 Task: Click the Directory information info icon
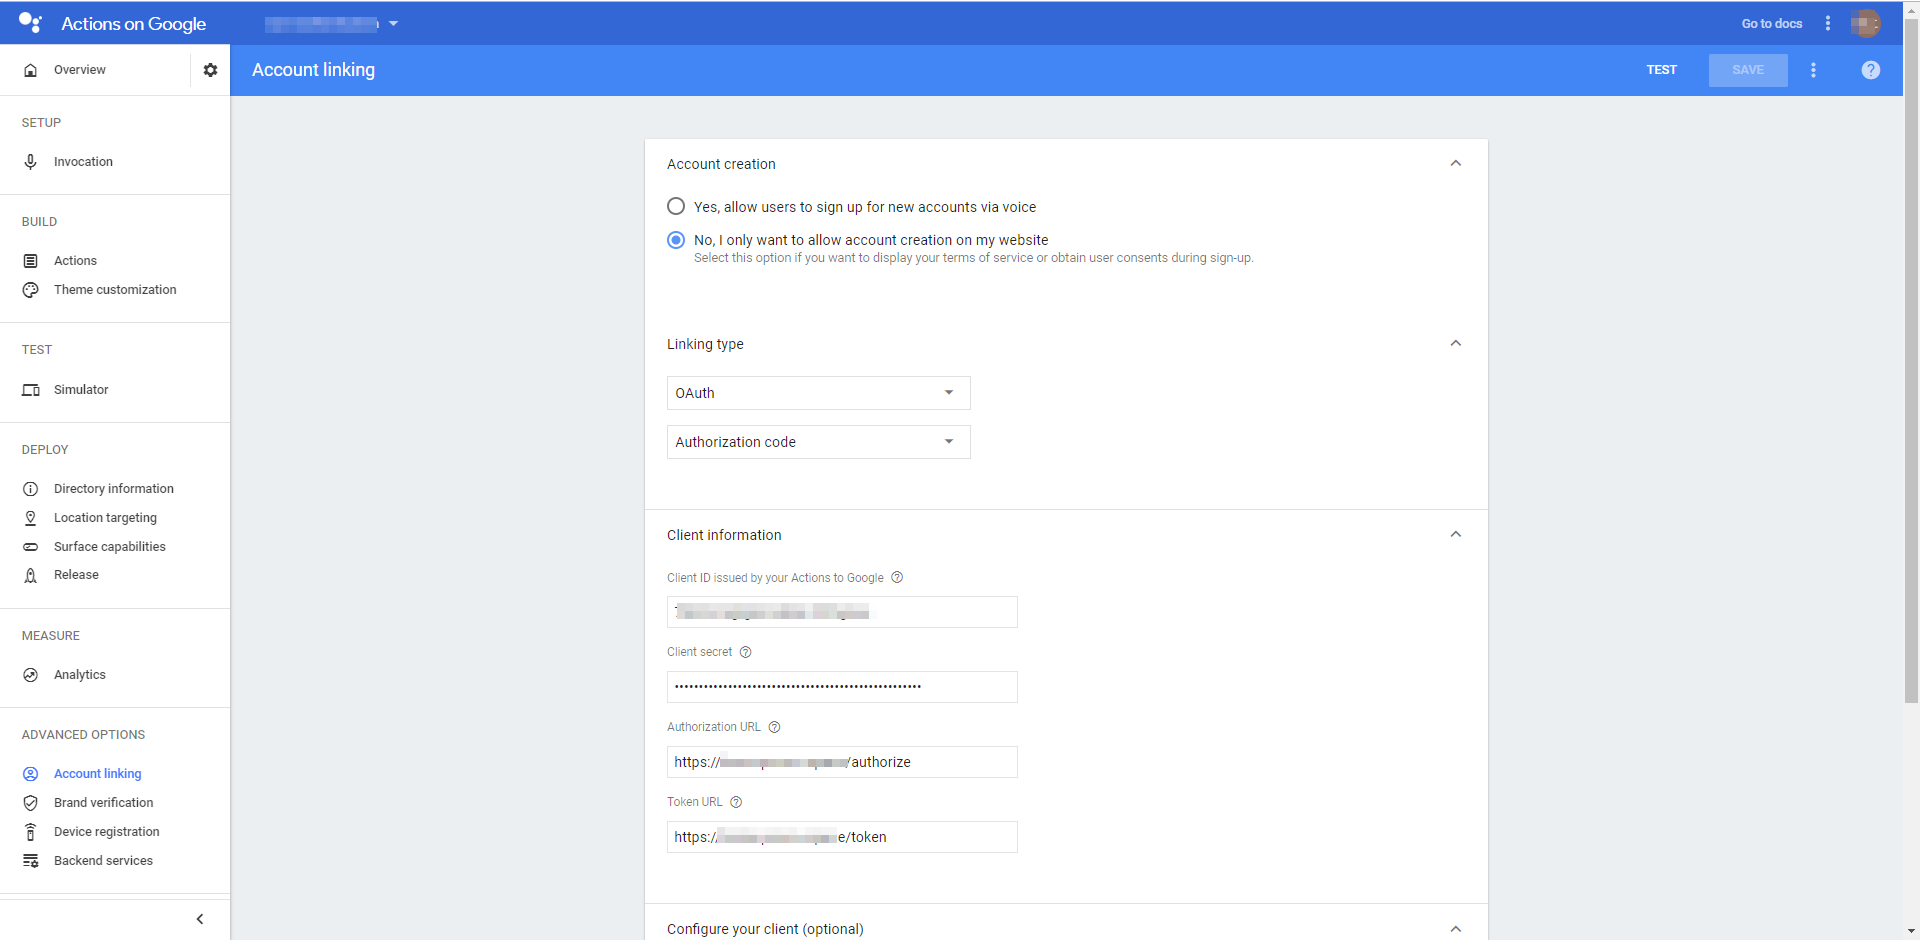tap(31, 489)
